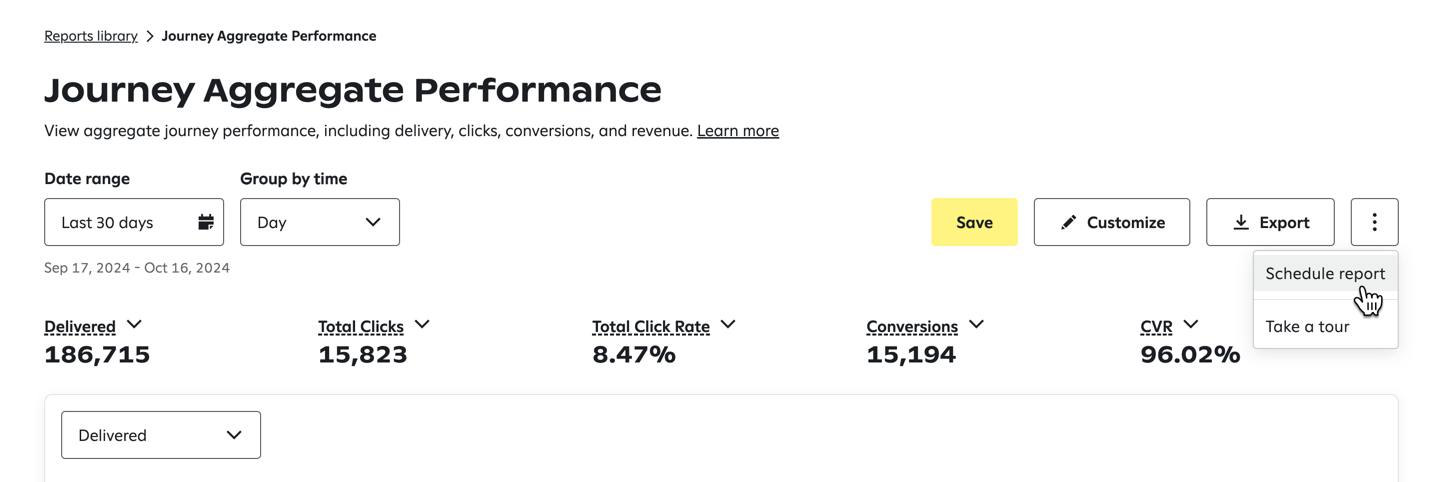The width and height of the screenshot is (1447, 482).
Task: Select Schedule report from the menu
Action: [1325, 273]
